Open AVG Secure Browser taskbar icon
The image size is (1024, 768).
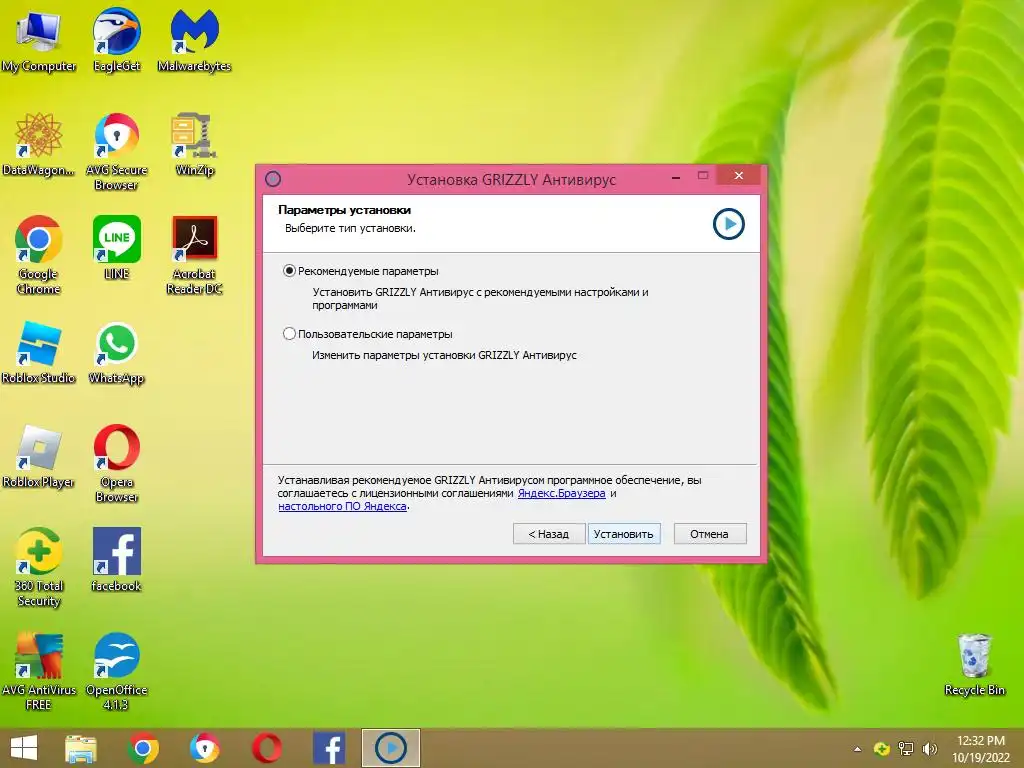(205, 748)
